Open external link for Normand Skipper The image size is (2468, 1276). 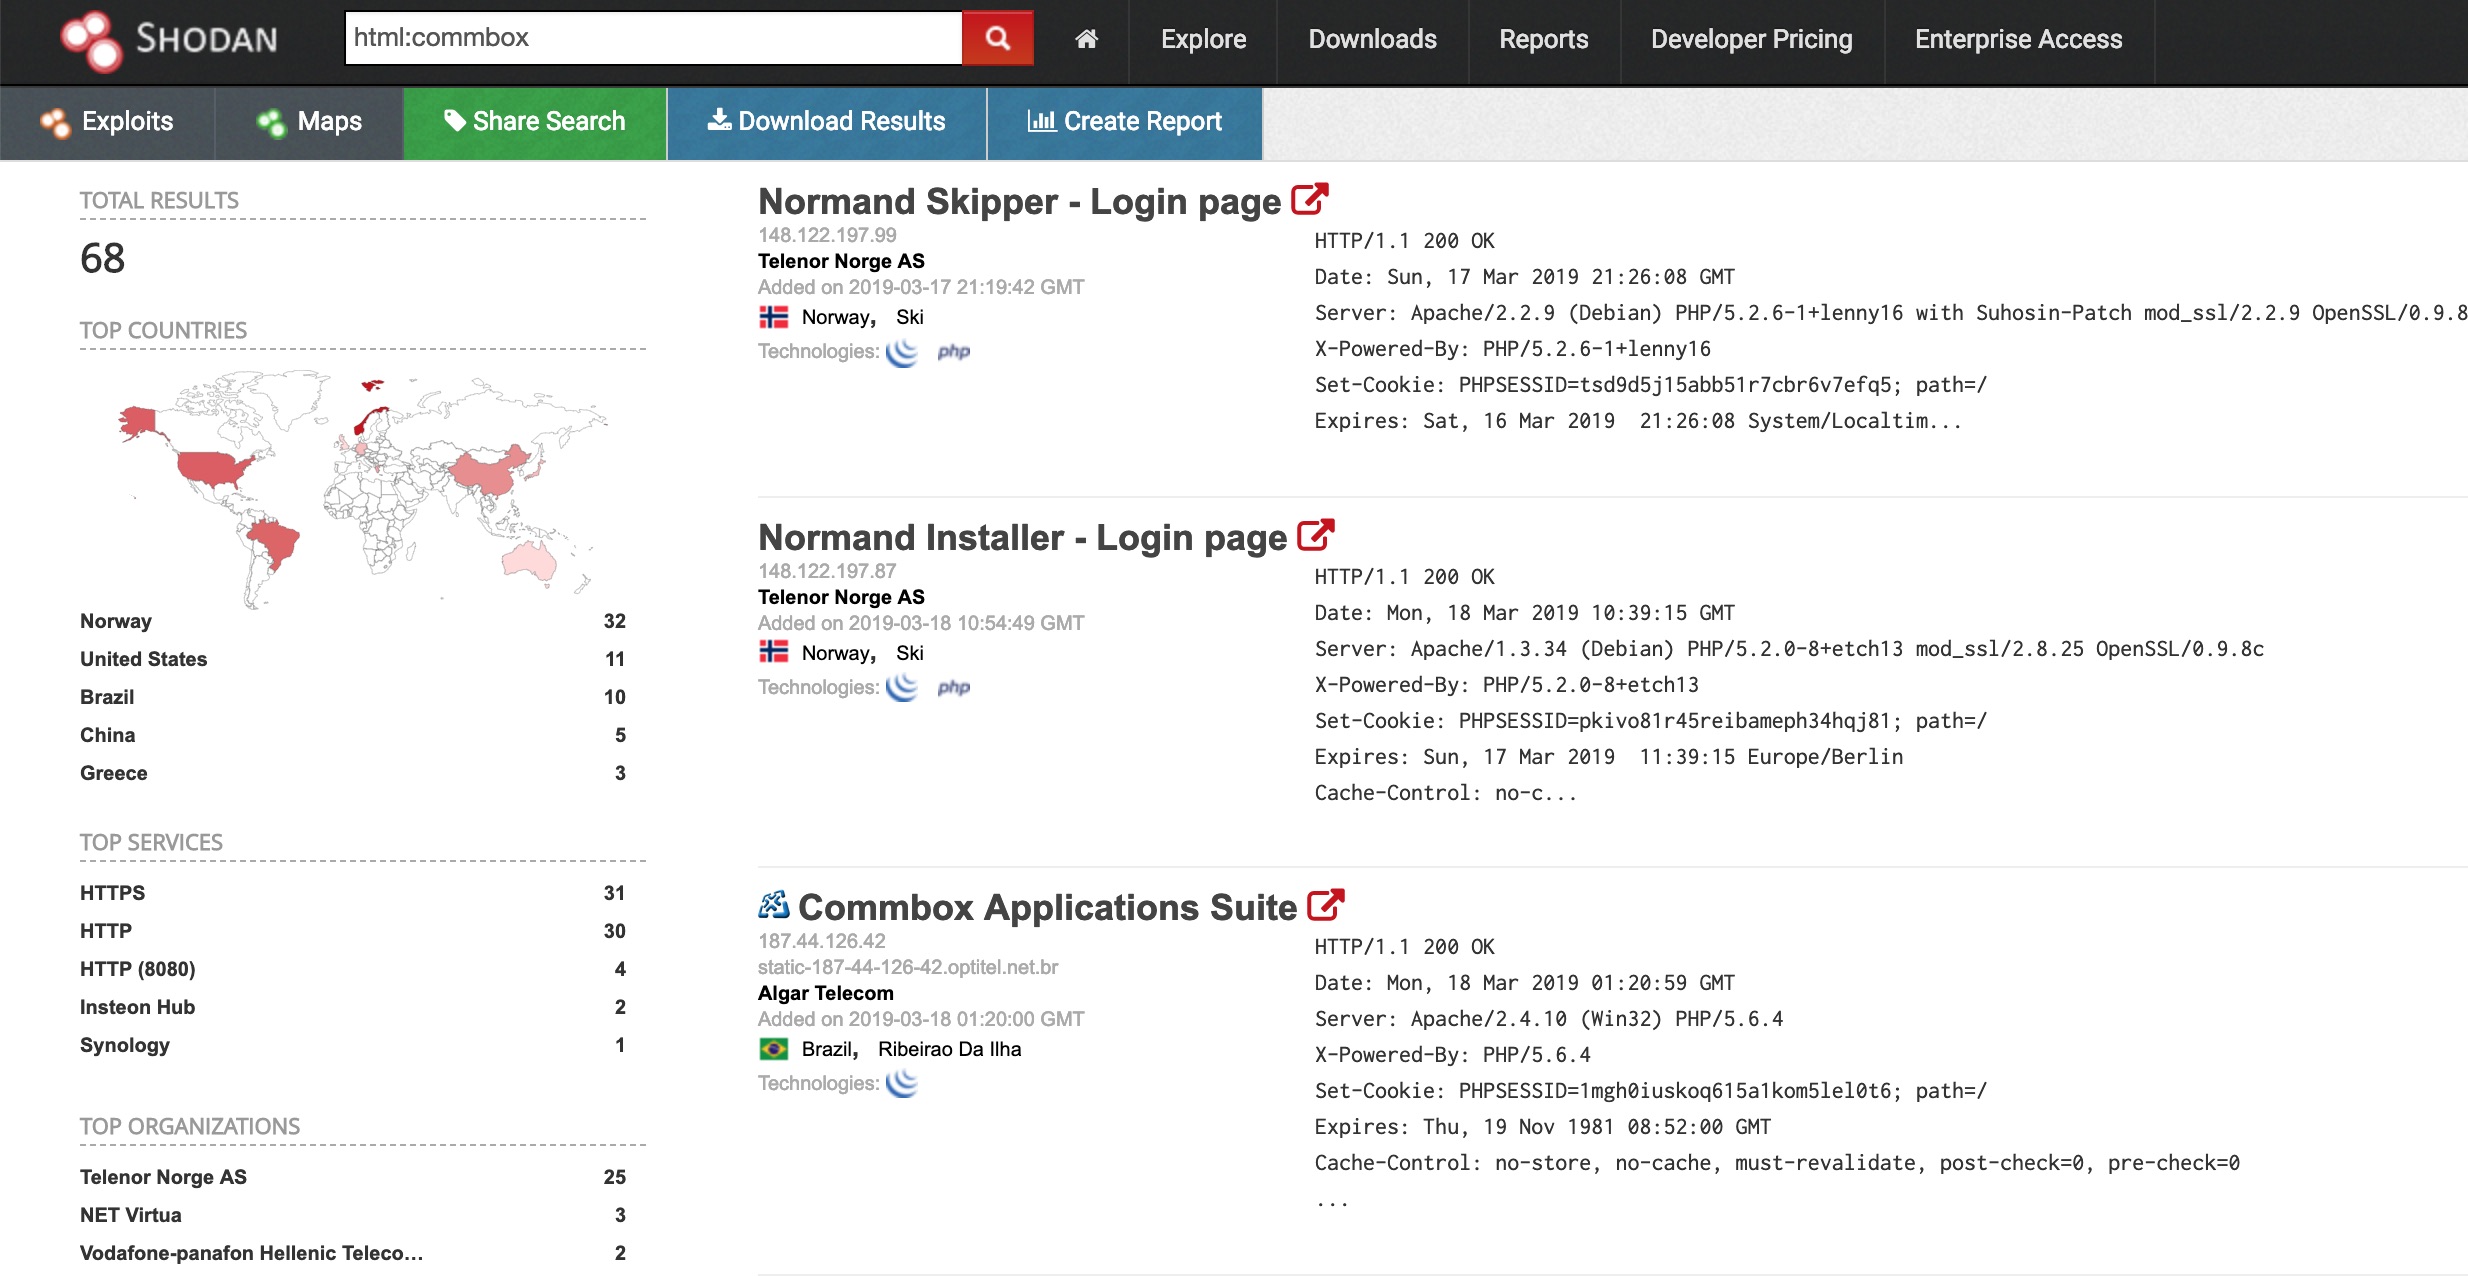click(x=1309, y=199)
